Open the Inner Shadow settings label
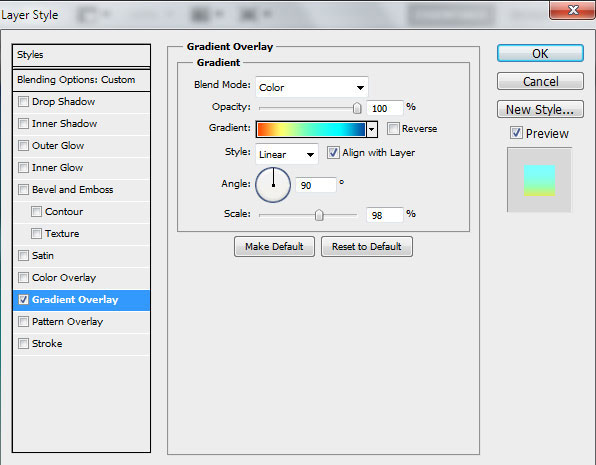 click(65, 124)
